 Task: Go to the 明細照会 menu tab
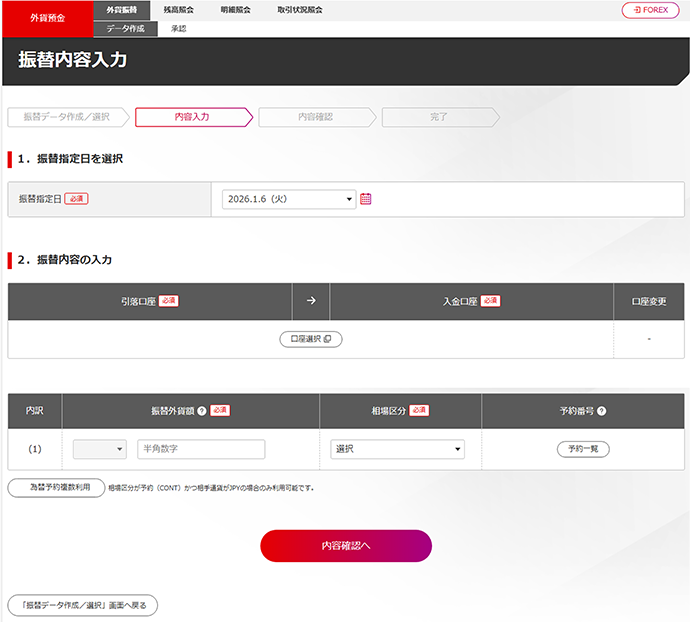point(236,10)
